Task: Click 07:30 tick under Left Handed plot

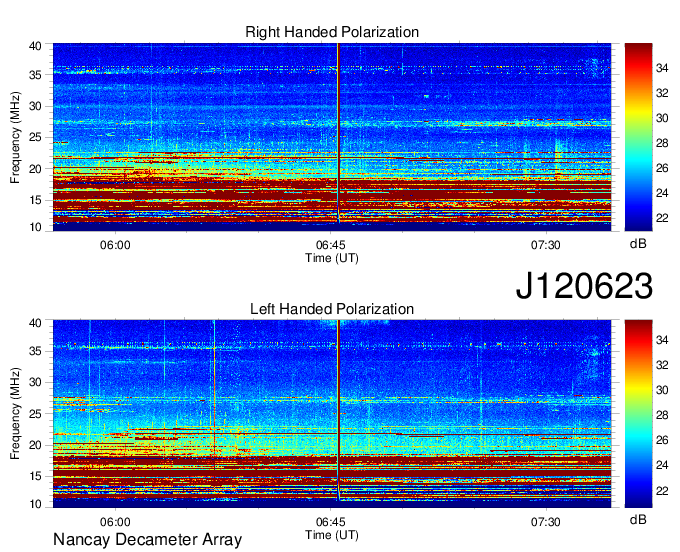Action: pos(546,522)
